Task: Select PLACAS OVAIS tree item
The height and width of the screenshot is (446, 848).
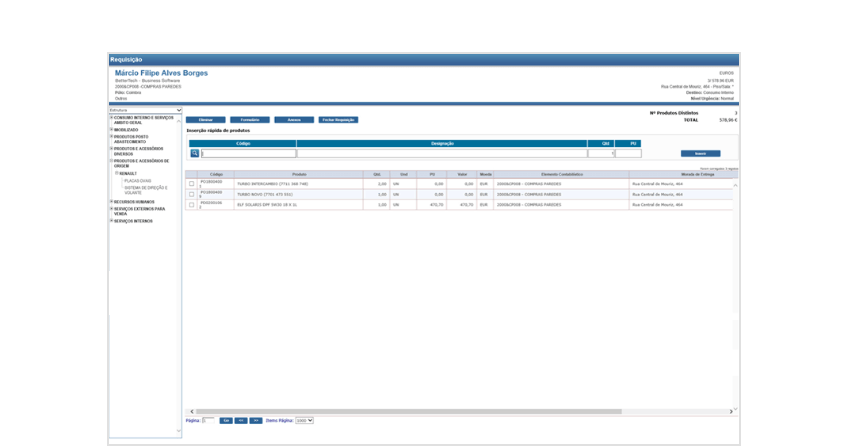Action: tap(138, 181)
